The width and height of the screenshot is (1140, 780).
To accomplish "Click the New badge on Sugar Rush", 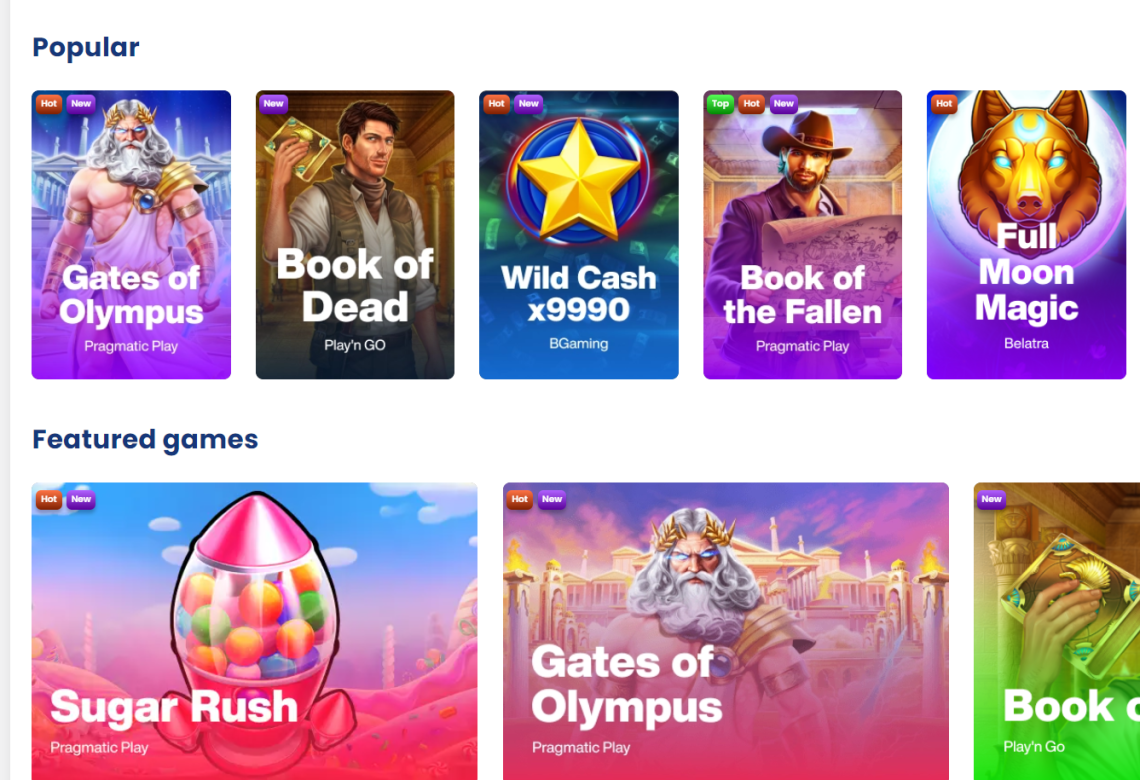I will coord(81,499).
